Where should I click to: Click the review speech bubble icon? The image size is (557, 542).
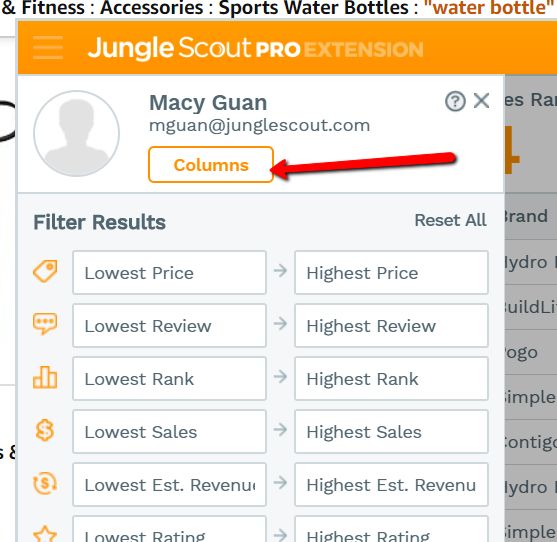tap(45, 324)
